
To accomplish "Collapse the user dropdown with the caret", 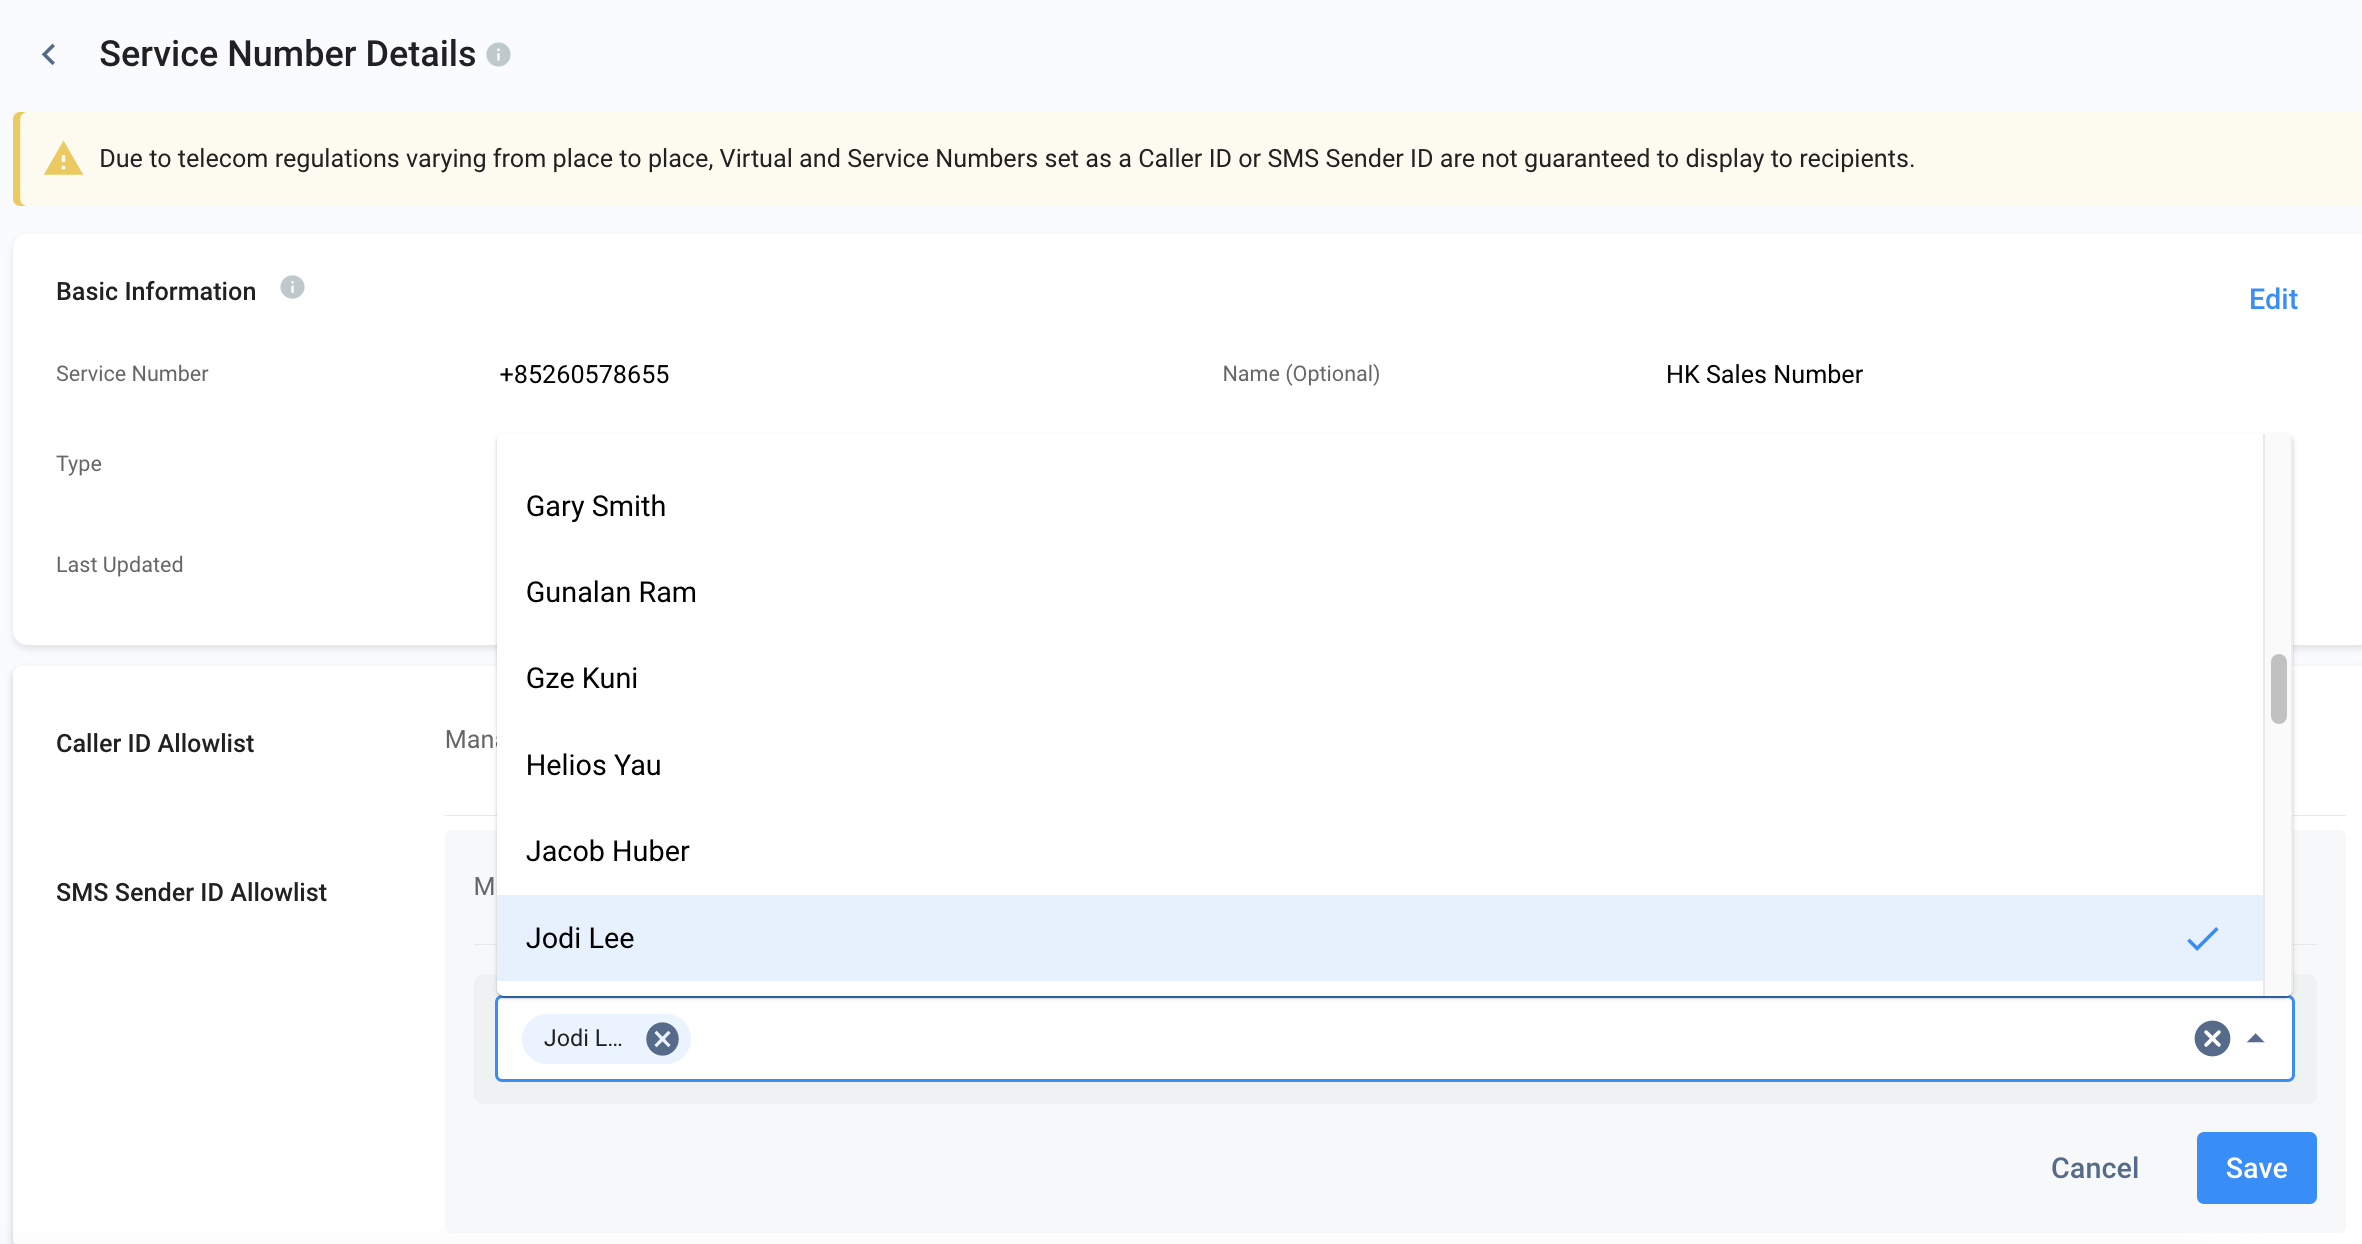I will click(2256, 1039).
